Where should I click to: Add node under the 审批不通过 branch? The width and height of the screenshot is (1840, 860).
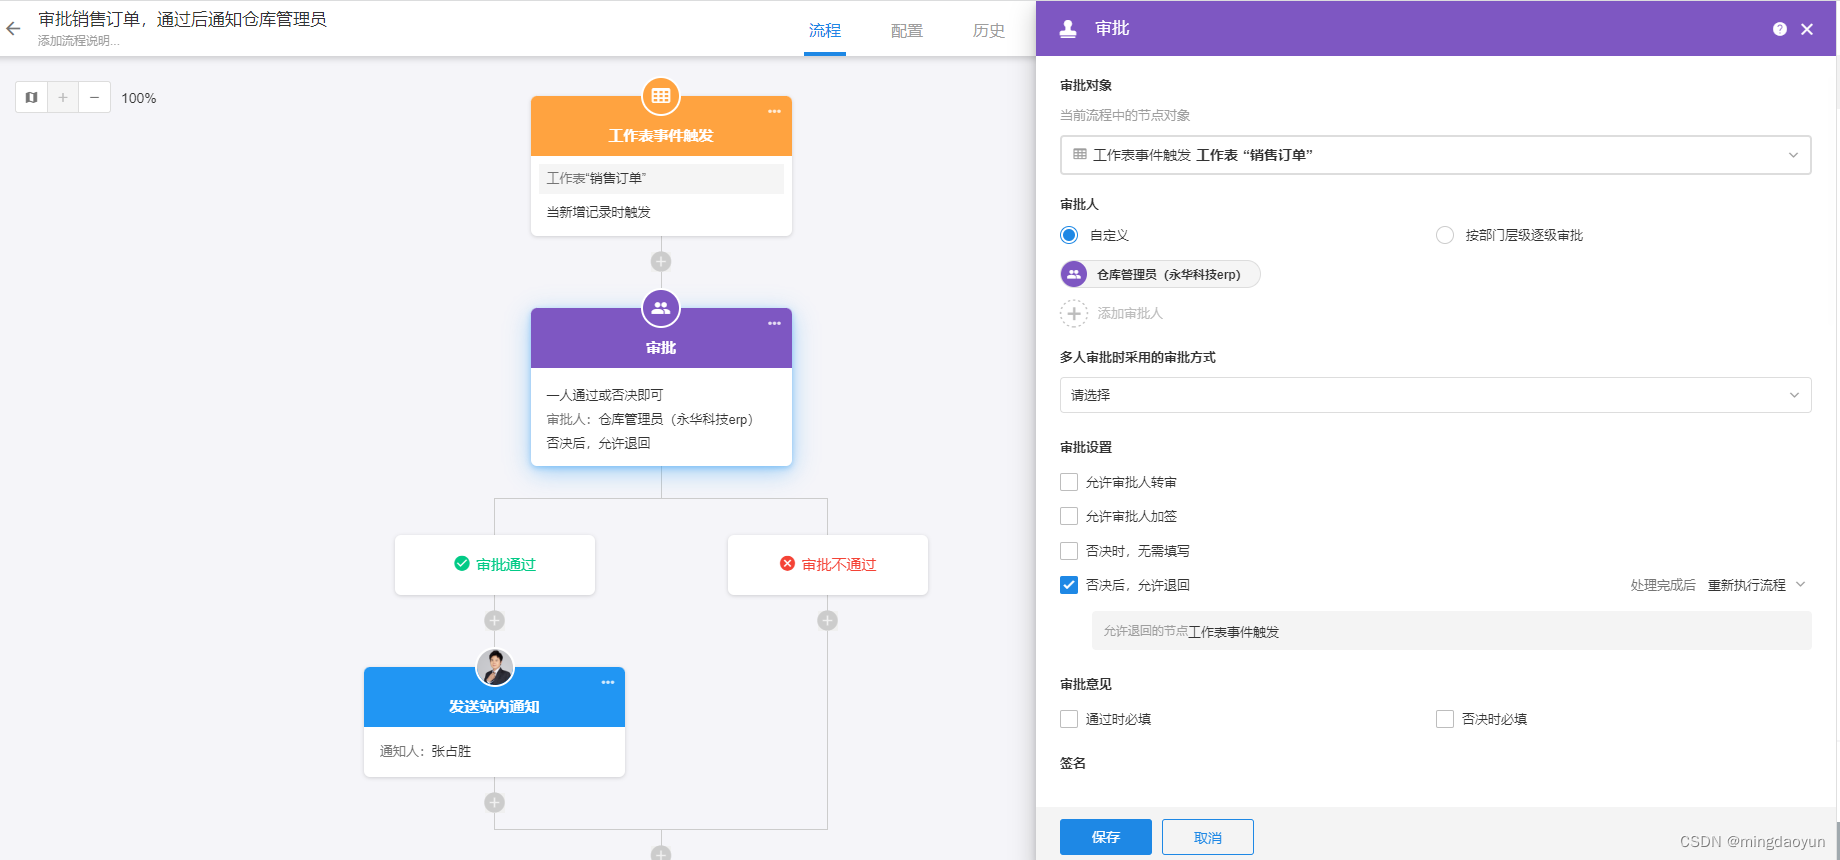[827, 620]
